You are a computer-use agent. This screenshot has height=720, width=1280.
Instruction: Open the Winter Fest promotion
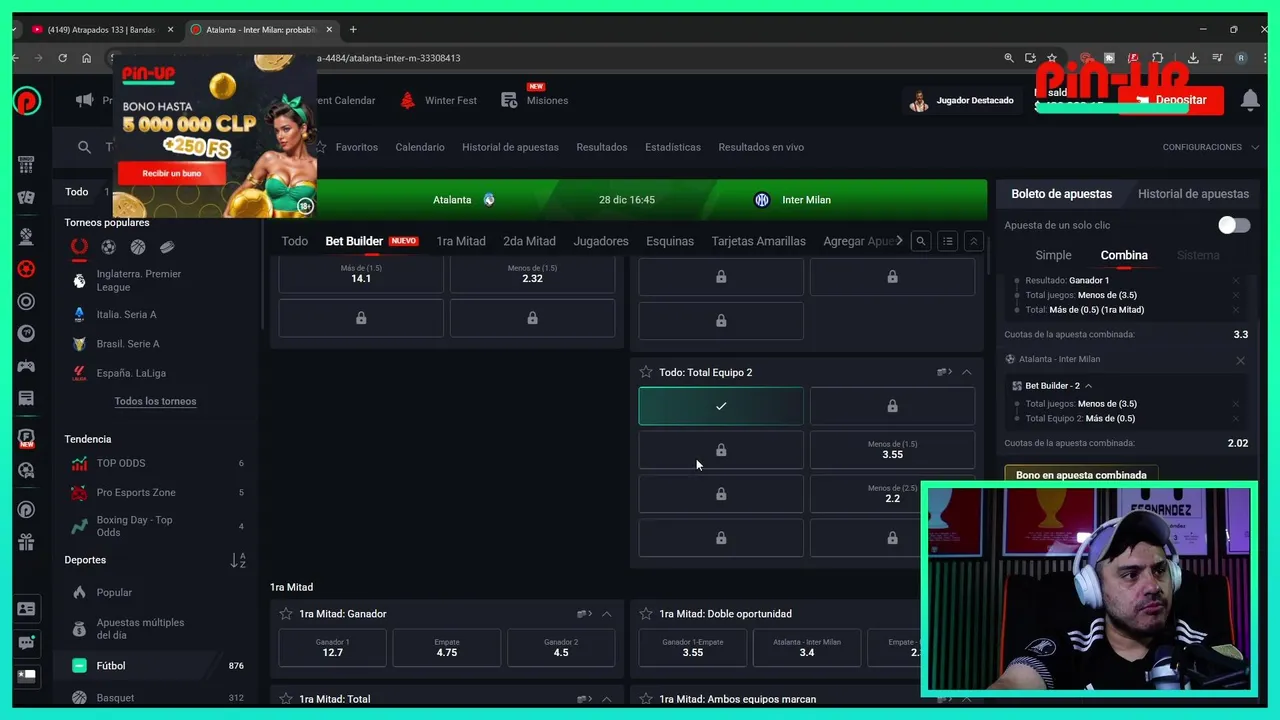click(438, 100)
